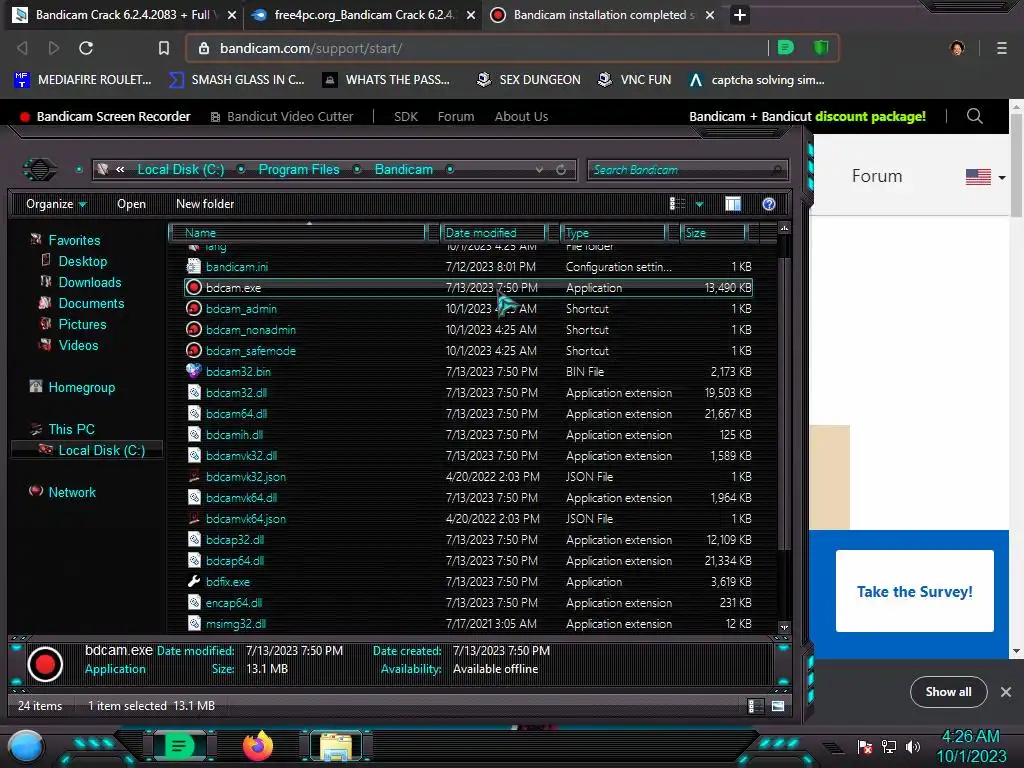This screenshot has height=768, width=1024.
Task: Expand Program Files breadcrumb arrow
Action: 357,170
